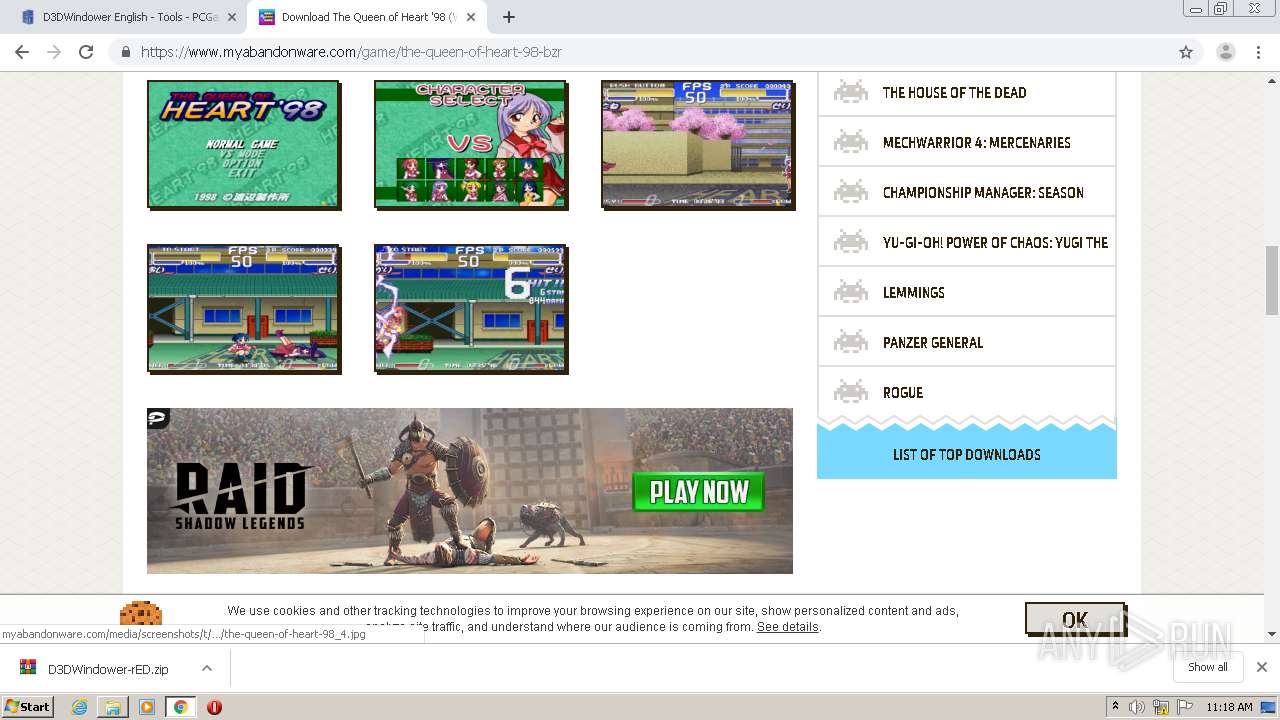Open the Action Center flag icon

pos(1185,707)
